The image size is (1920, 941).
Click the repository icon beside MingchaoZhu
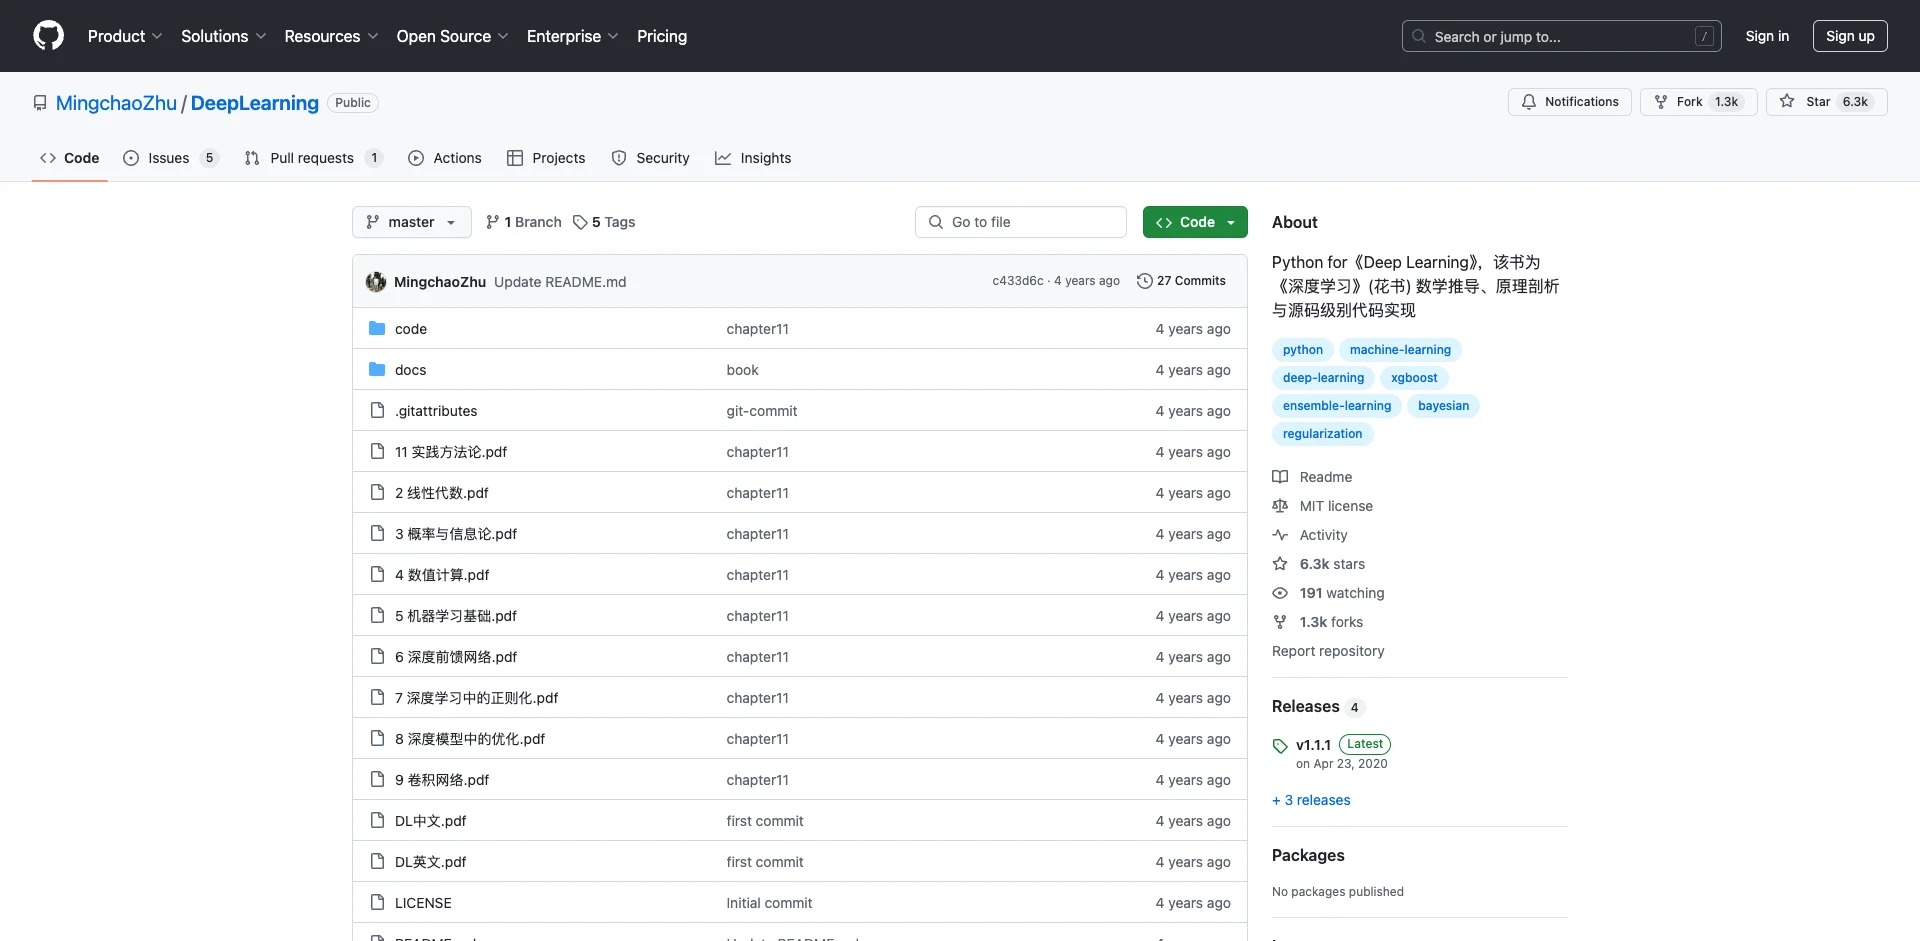tap(40, 103)
